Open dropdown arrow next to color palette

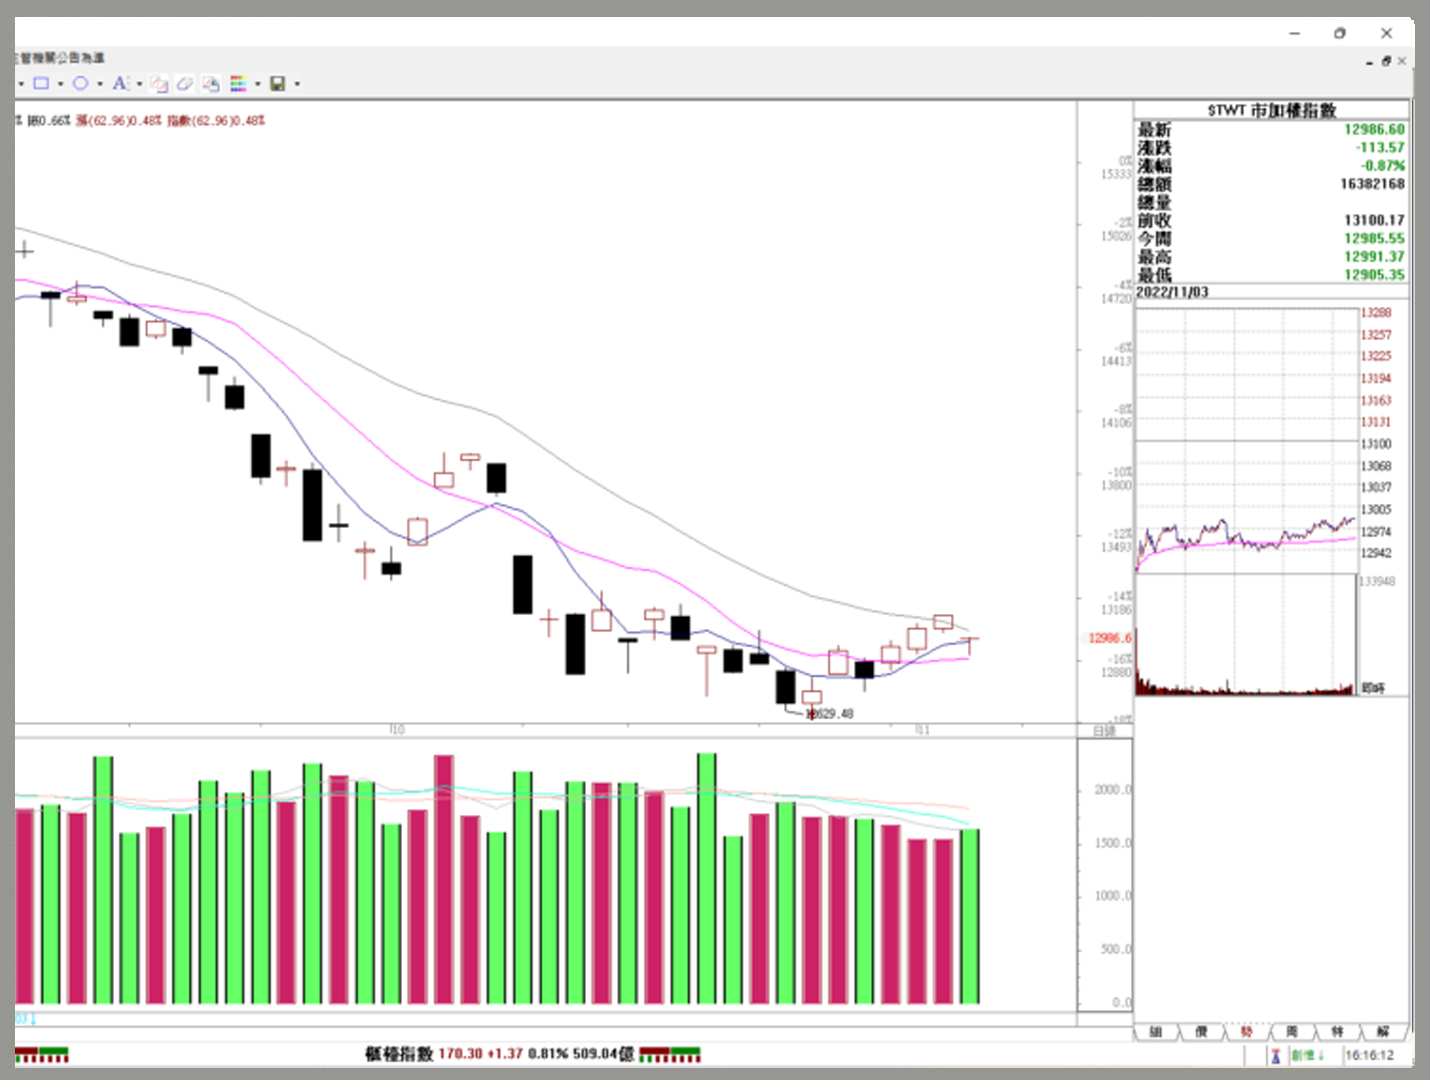[x=258, y=84]
